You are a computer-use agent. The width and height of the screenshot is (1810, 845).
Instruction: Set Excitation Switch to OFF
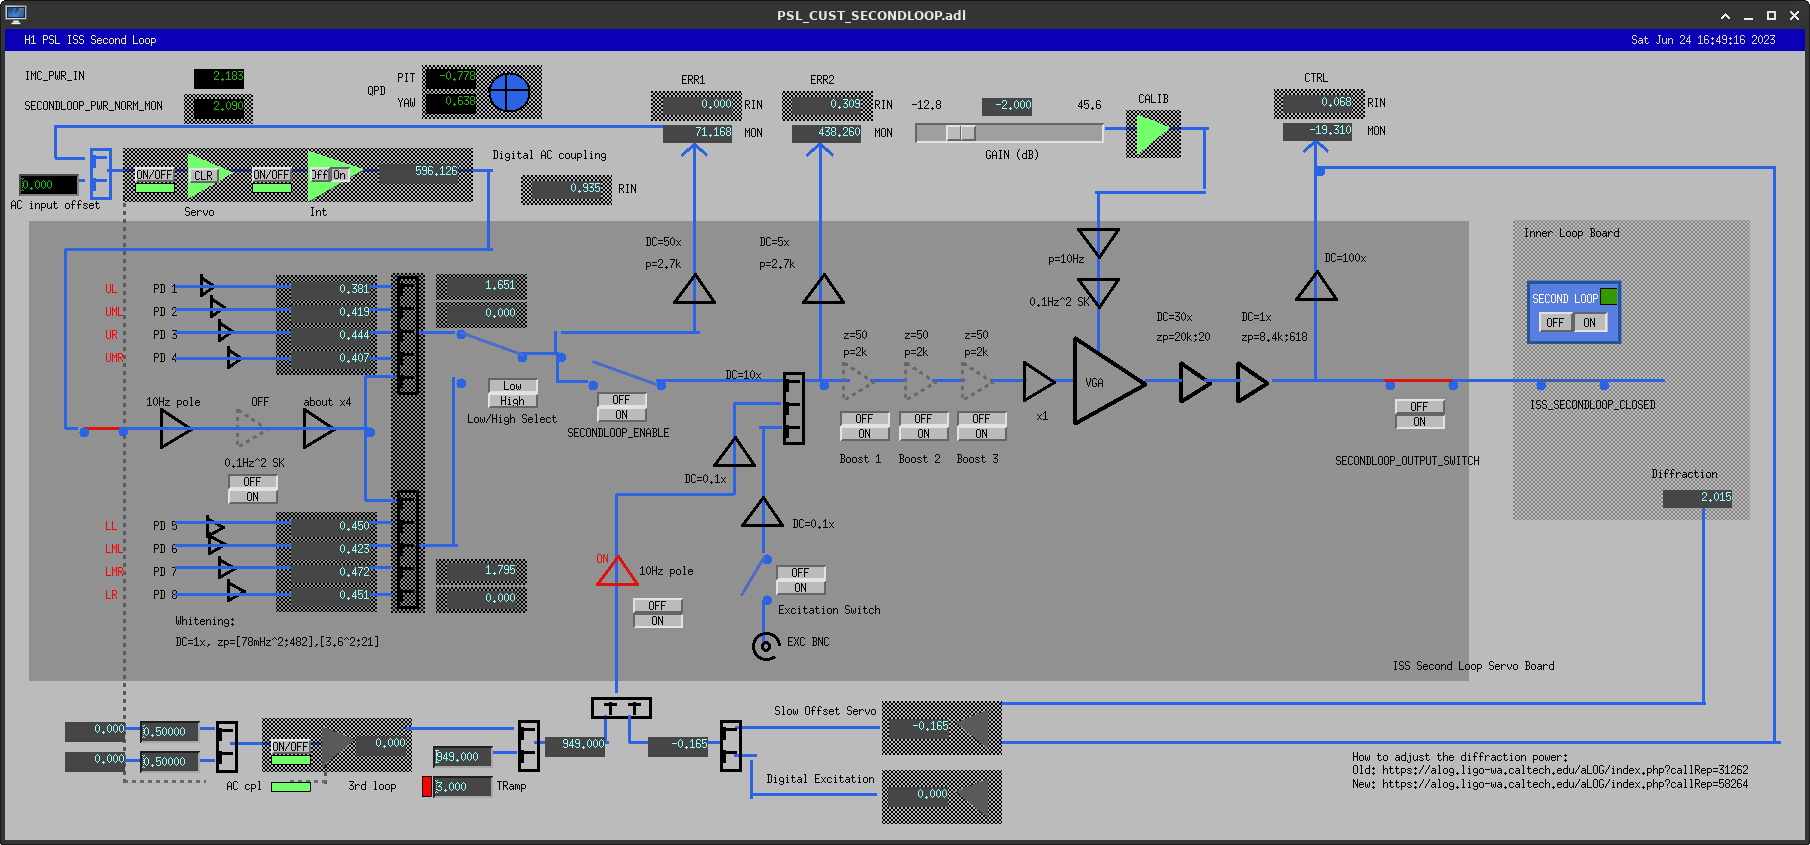coord(800,573)
